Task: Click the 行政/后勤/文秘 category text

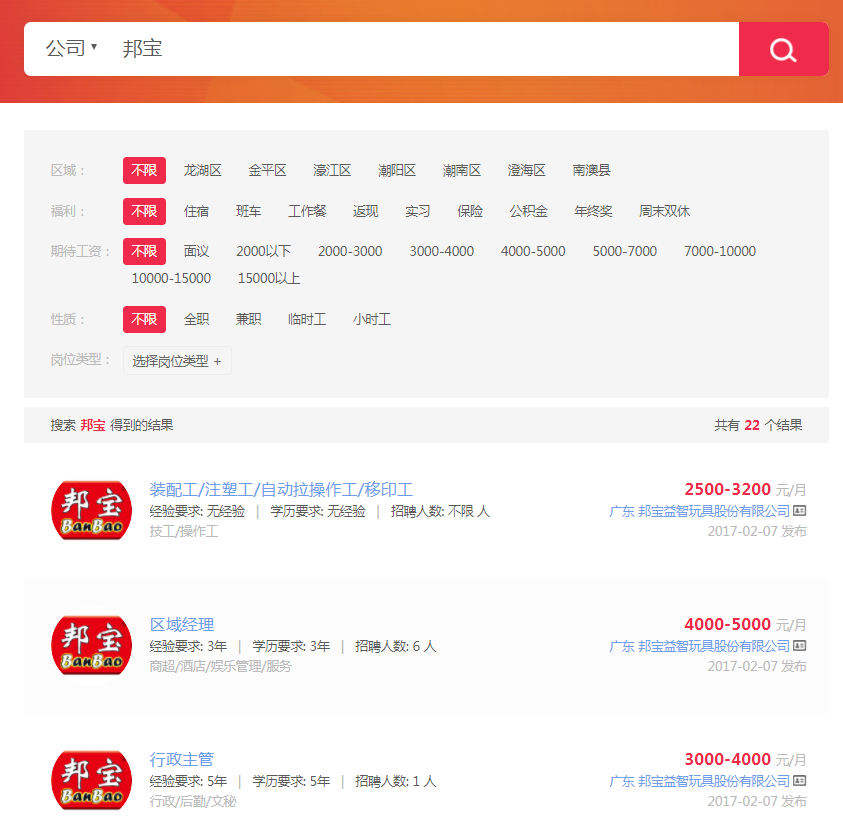Action: [x=192, y=801]
